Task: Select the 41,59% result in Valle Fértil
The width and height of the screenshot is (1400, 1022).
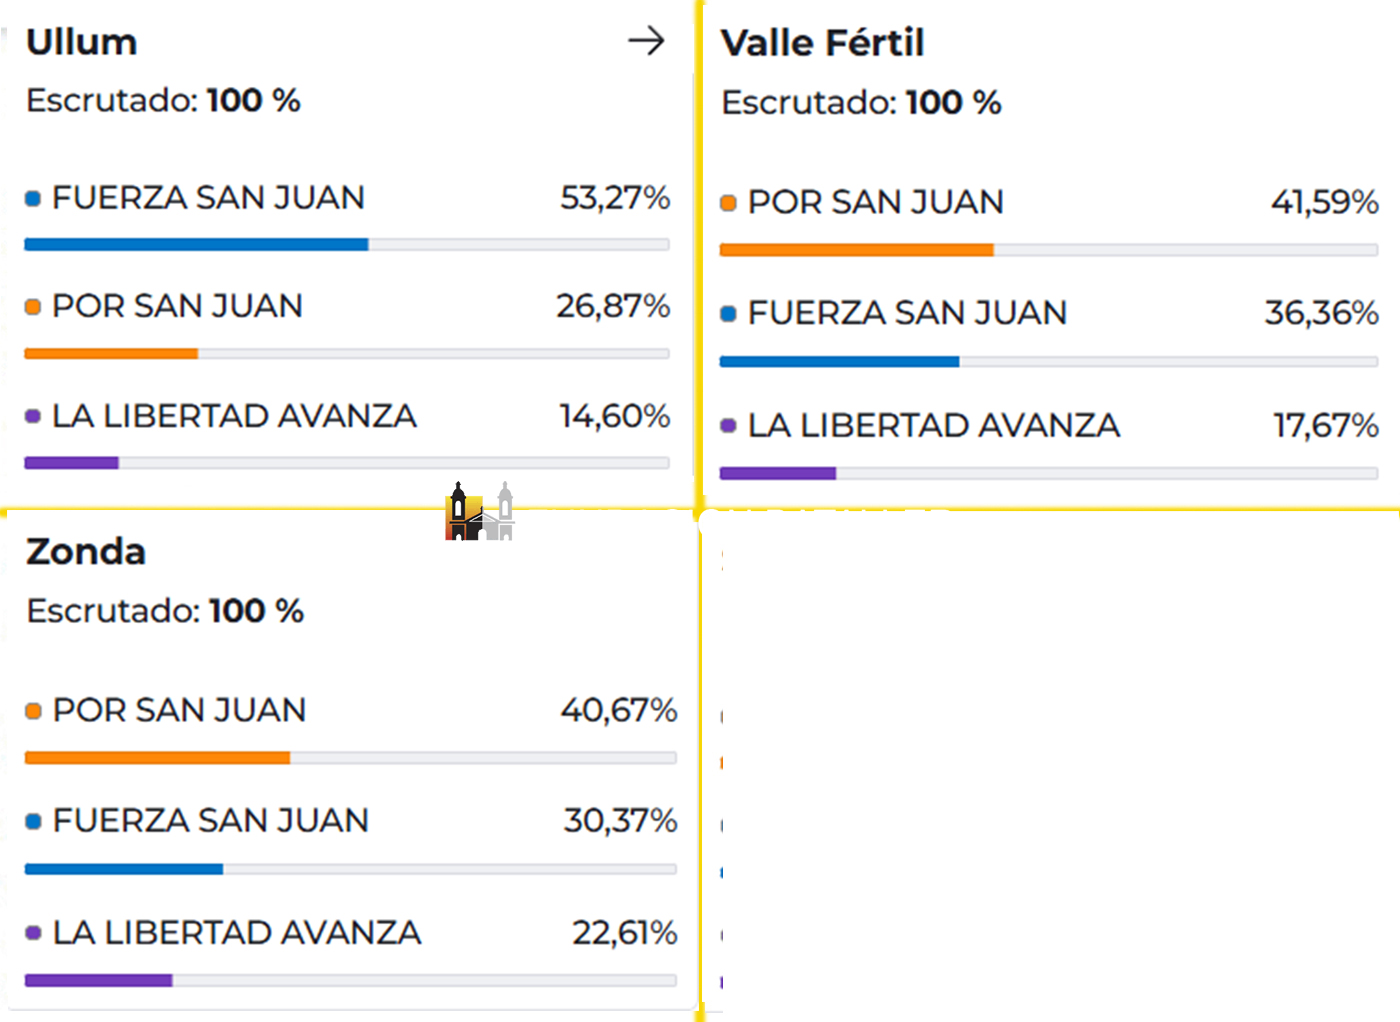Action: [1324, 202]
